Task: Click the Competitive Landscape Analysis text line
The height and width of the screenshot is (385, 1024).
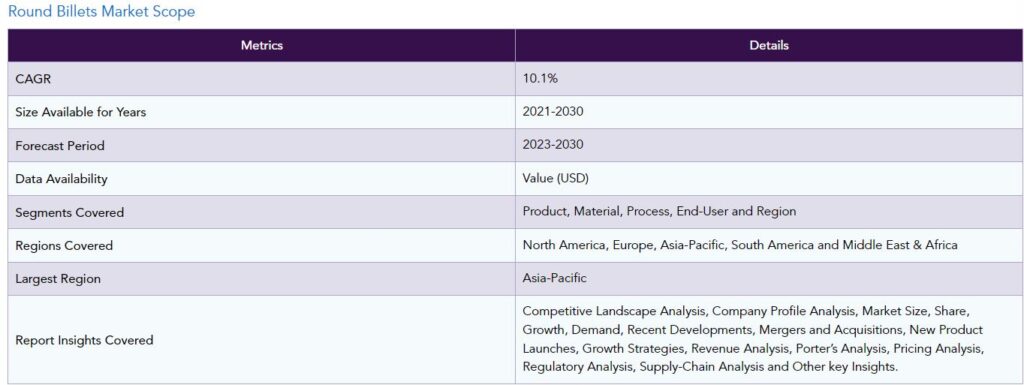Action: pos(746,311)
